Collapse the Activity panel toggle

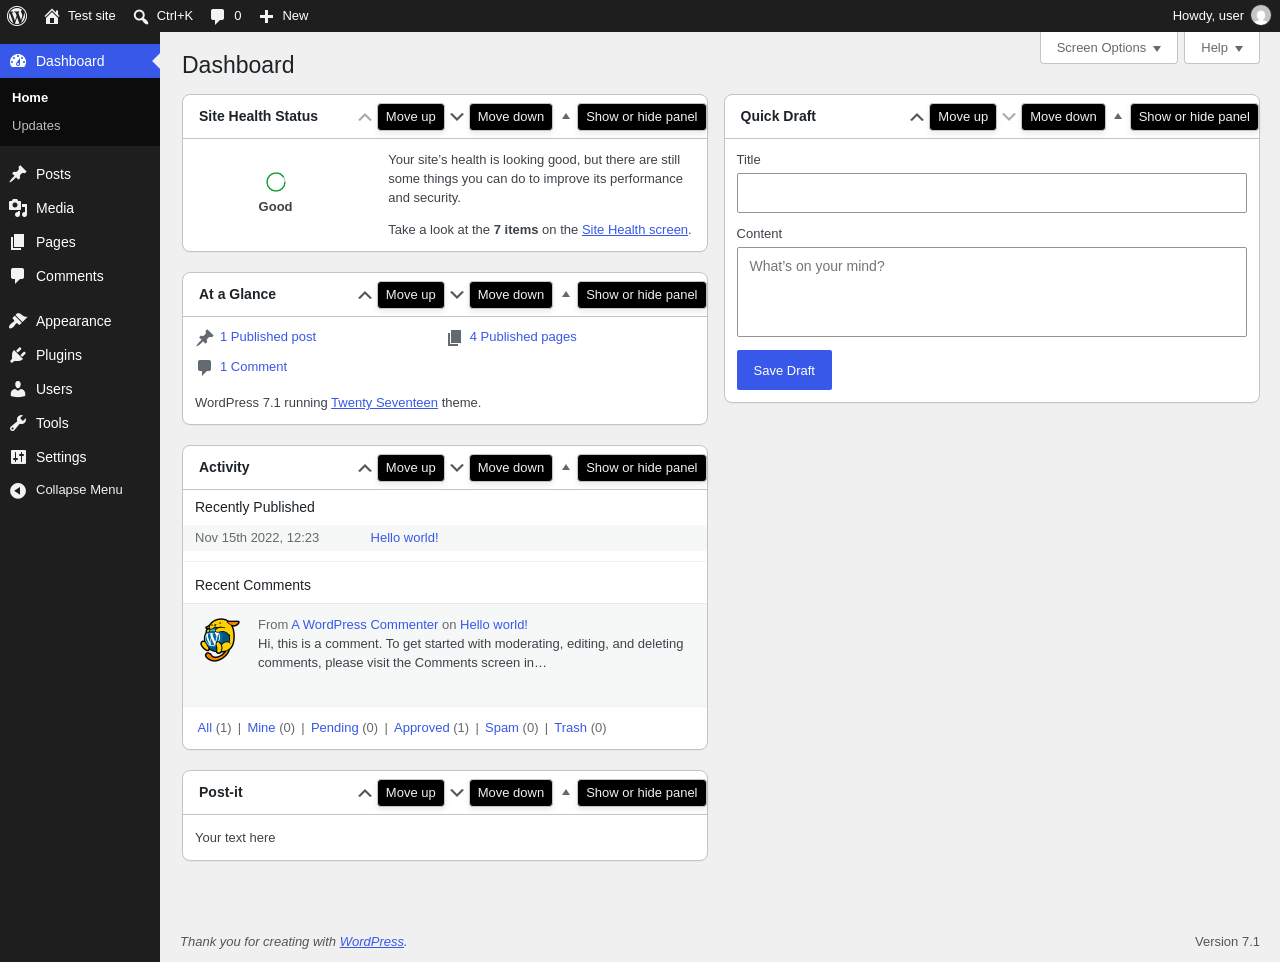(566, 468)
